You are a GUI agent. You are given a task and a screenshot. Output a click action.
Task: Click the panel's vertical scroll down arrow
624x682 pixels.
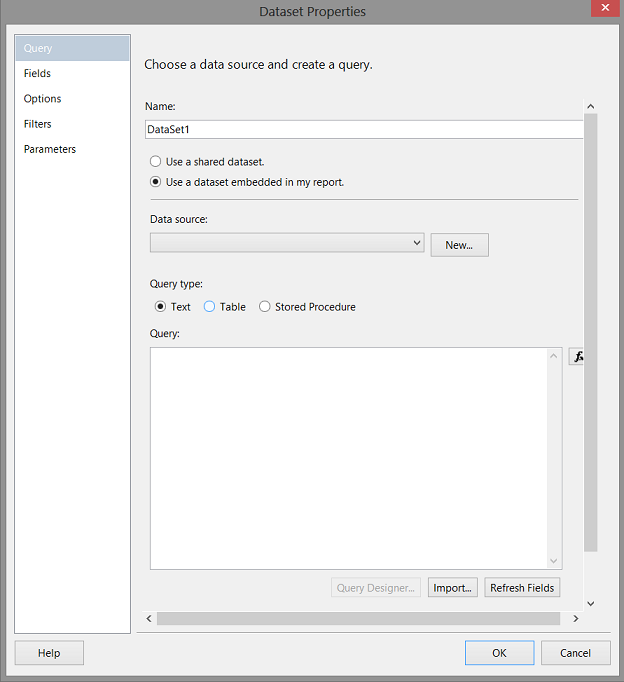pos(591,603)
